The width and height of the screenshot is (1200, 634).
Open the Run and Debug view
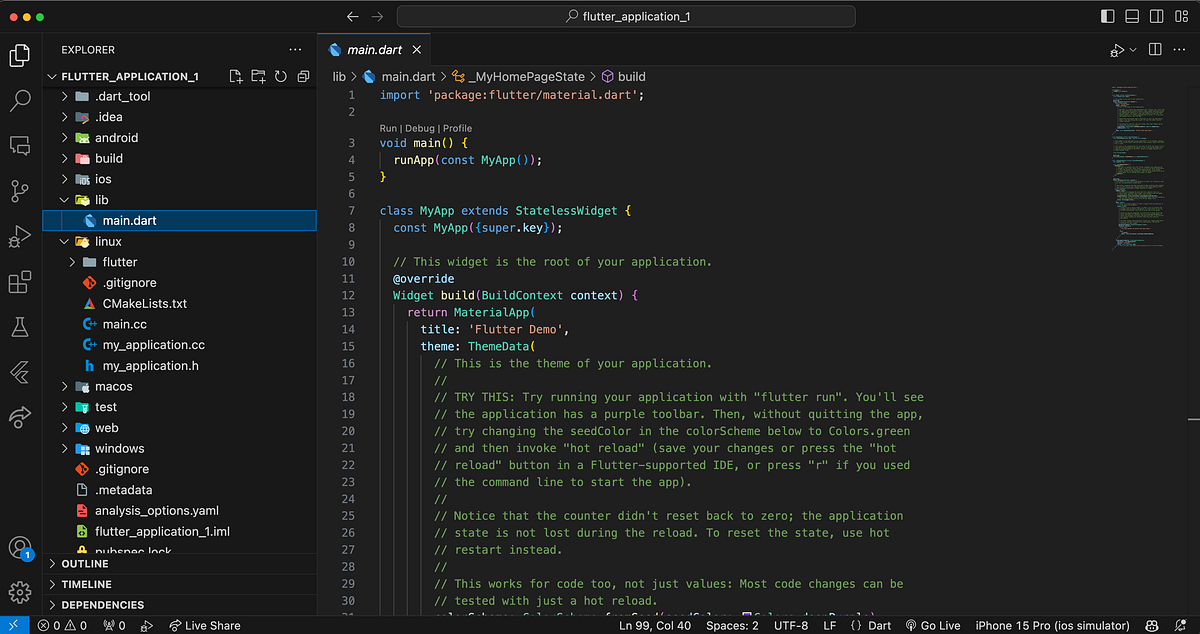point(20,237)
